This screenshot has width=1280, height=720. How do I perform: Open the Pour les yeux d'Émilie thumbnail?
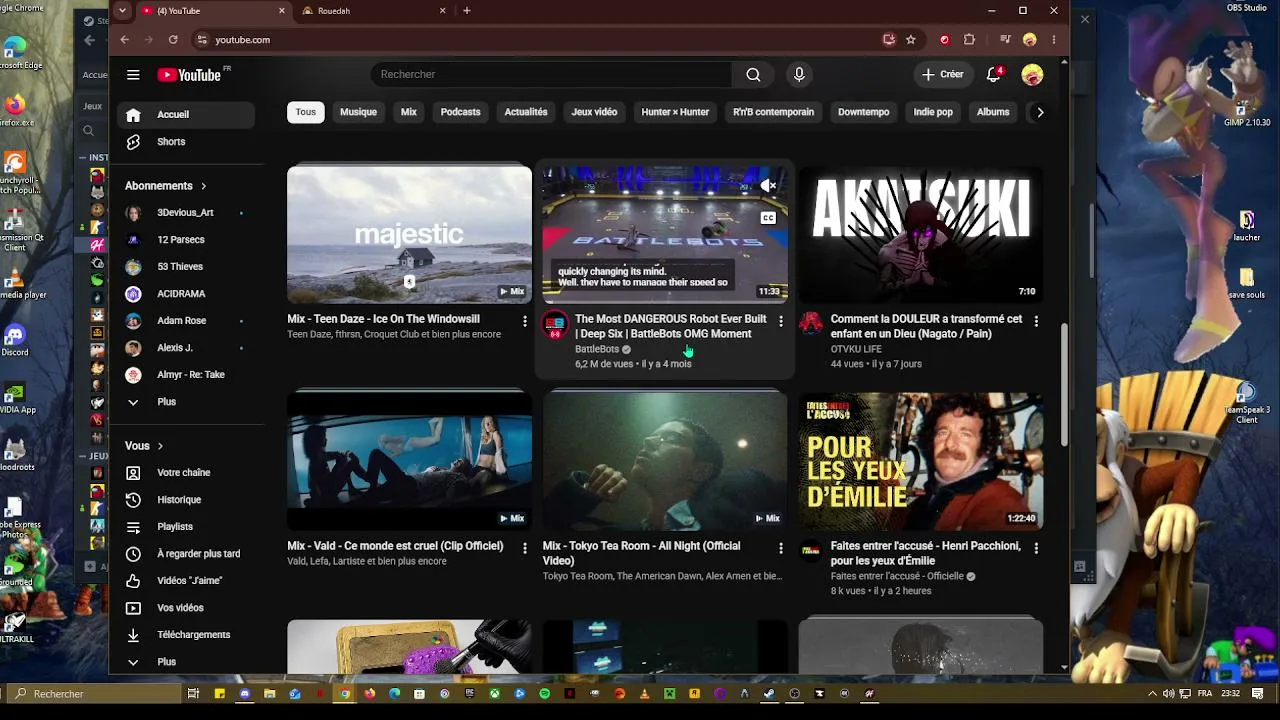click(921, 461)
